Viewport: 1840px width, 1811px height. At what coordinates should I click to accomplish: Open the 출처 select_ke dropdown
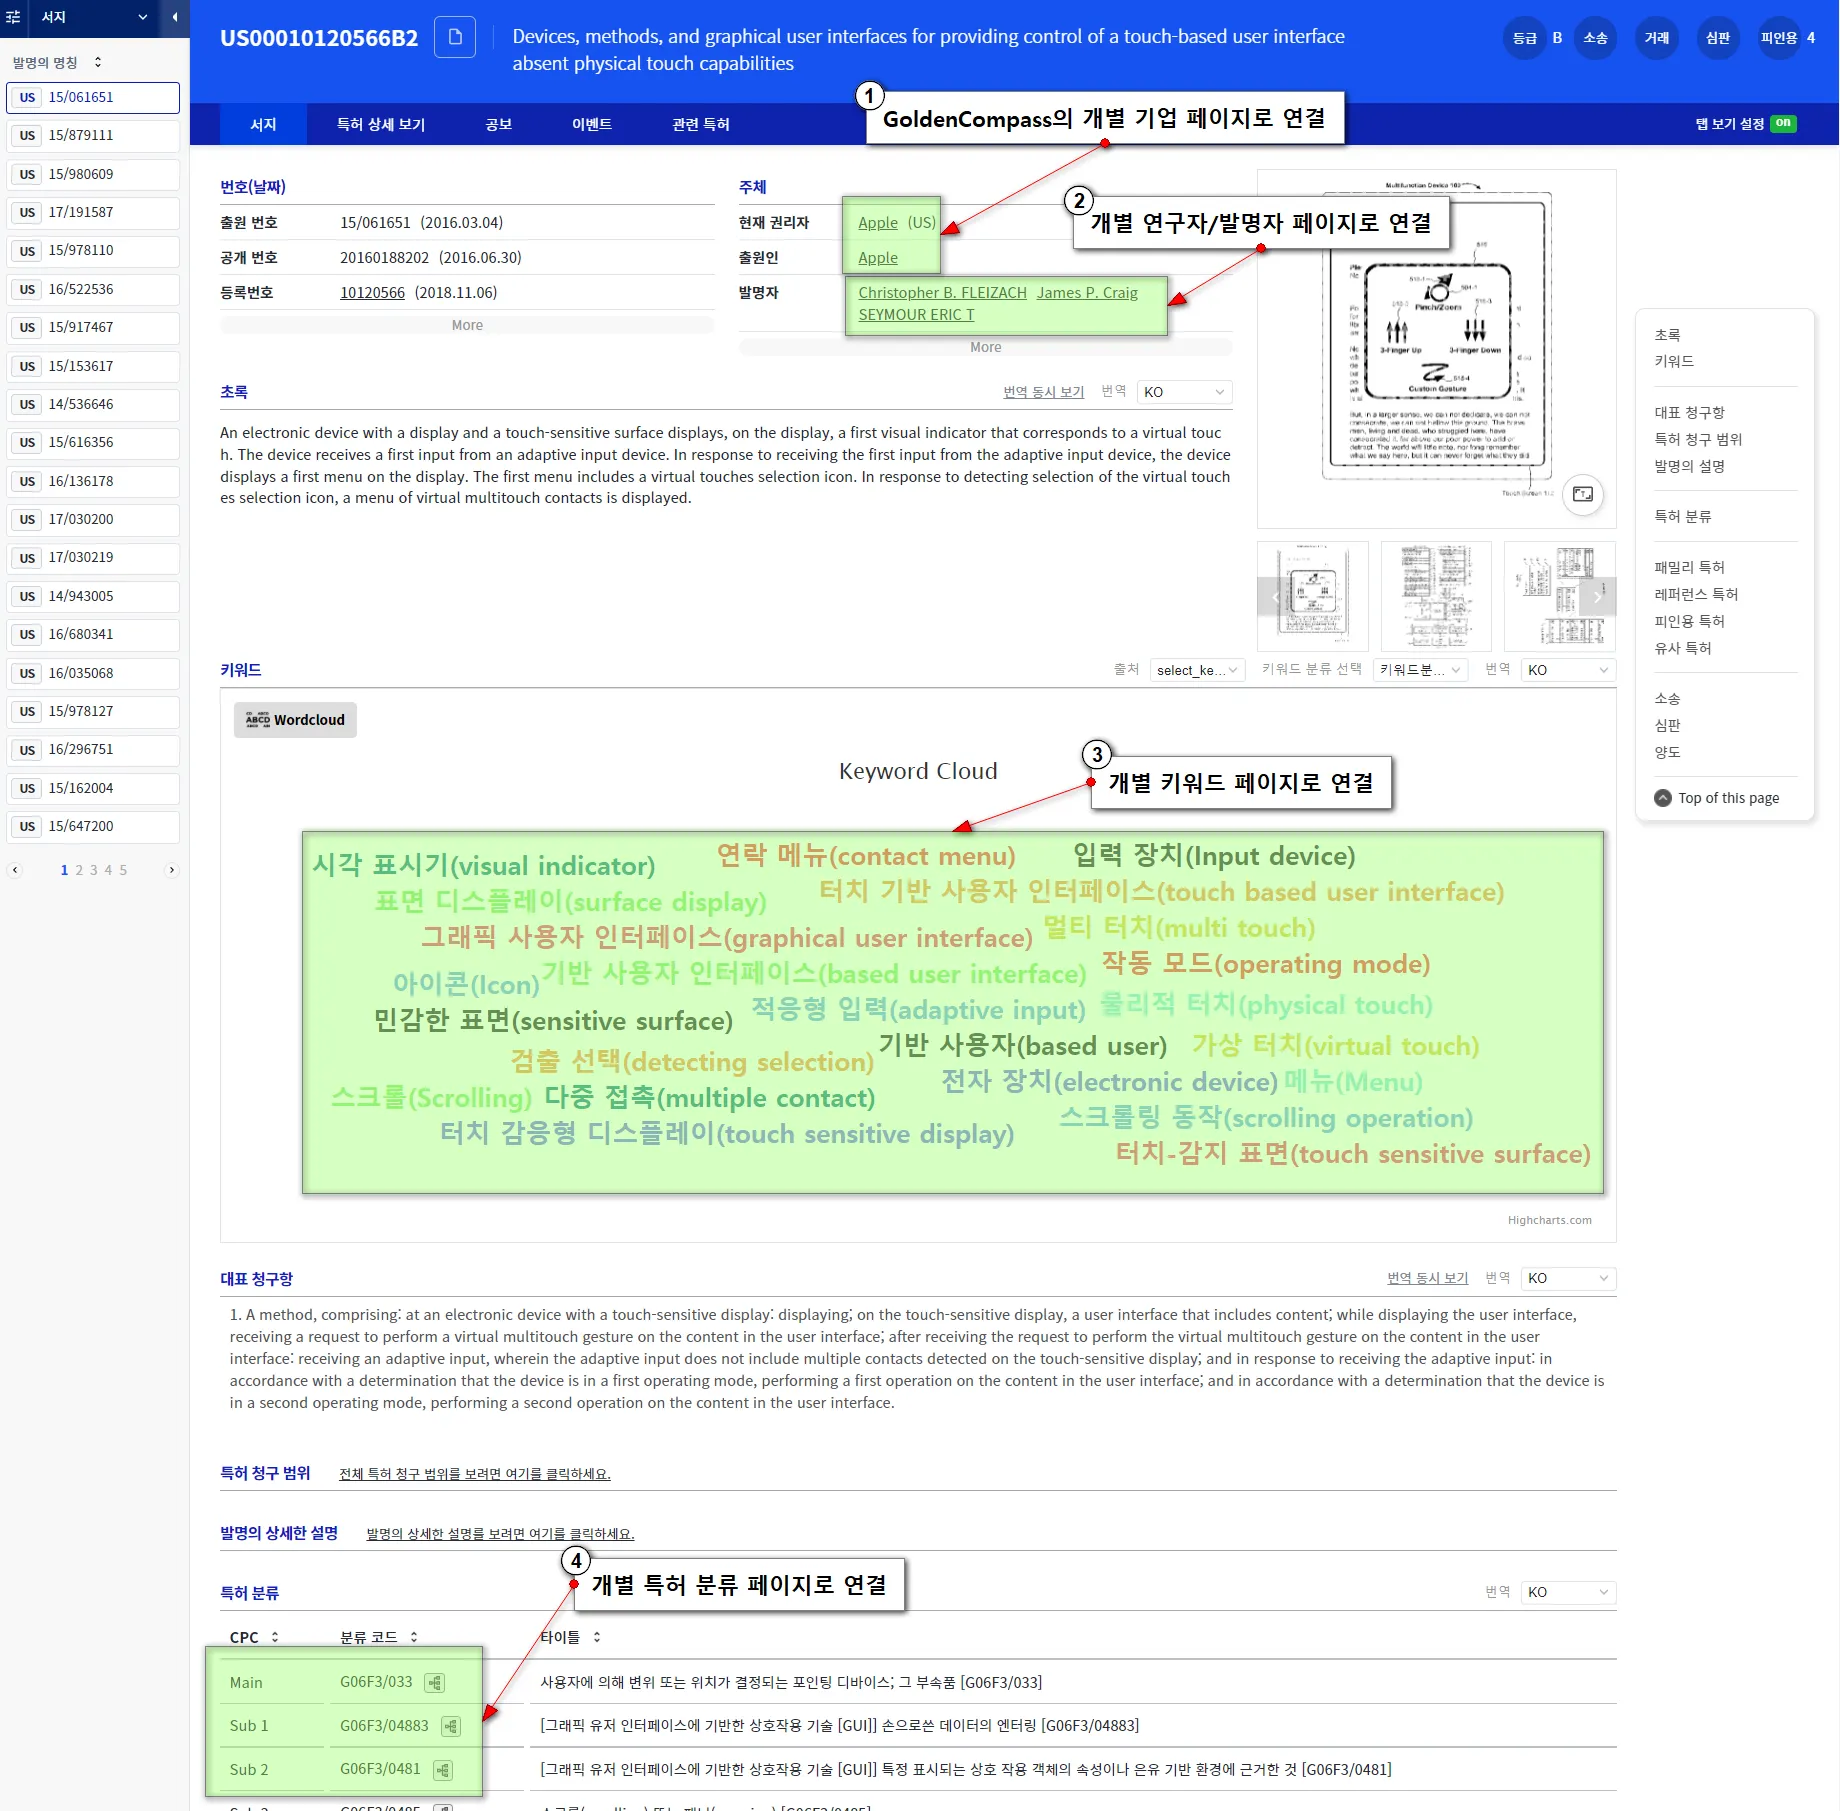point(1197,670)
